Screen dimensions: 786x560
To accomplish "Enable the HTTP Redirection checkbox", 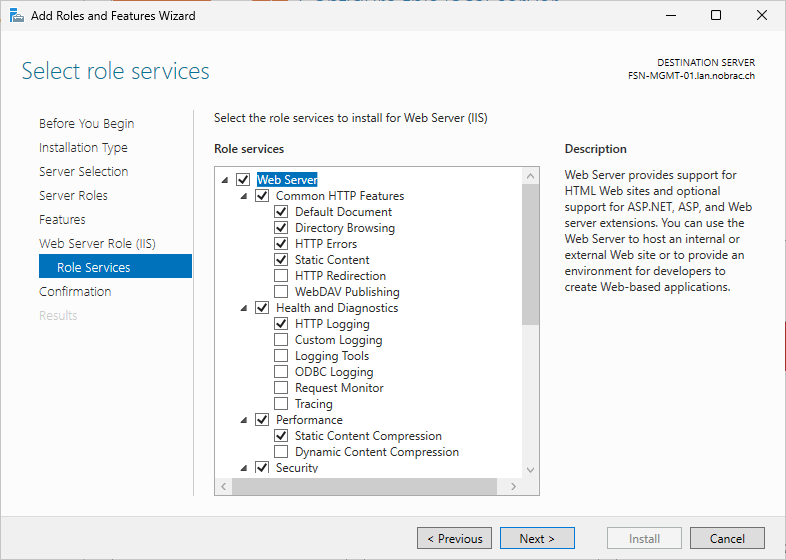I will click(x=281, y=276).
